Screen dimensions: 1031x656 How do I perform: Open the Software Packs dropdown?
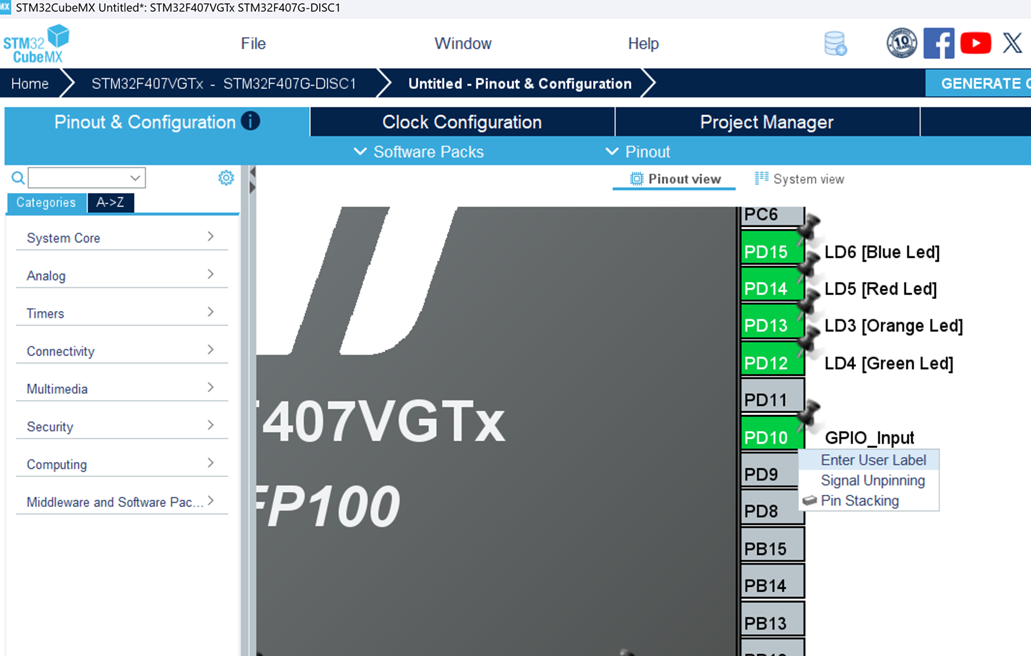(x=419, y=152)
